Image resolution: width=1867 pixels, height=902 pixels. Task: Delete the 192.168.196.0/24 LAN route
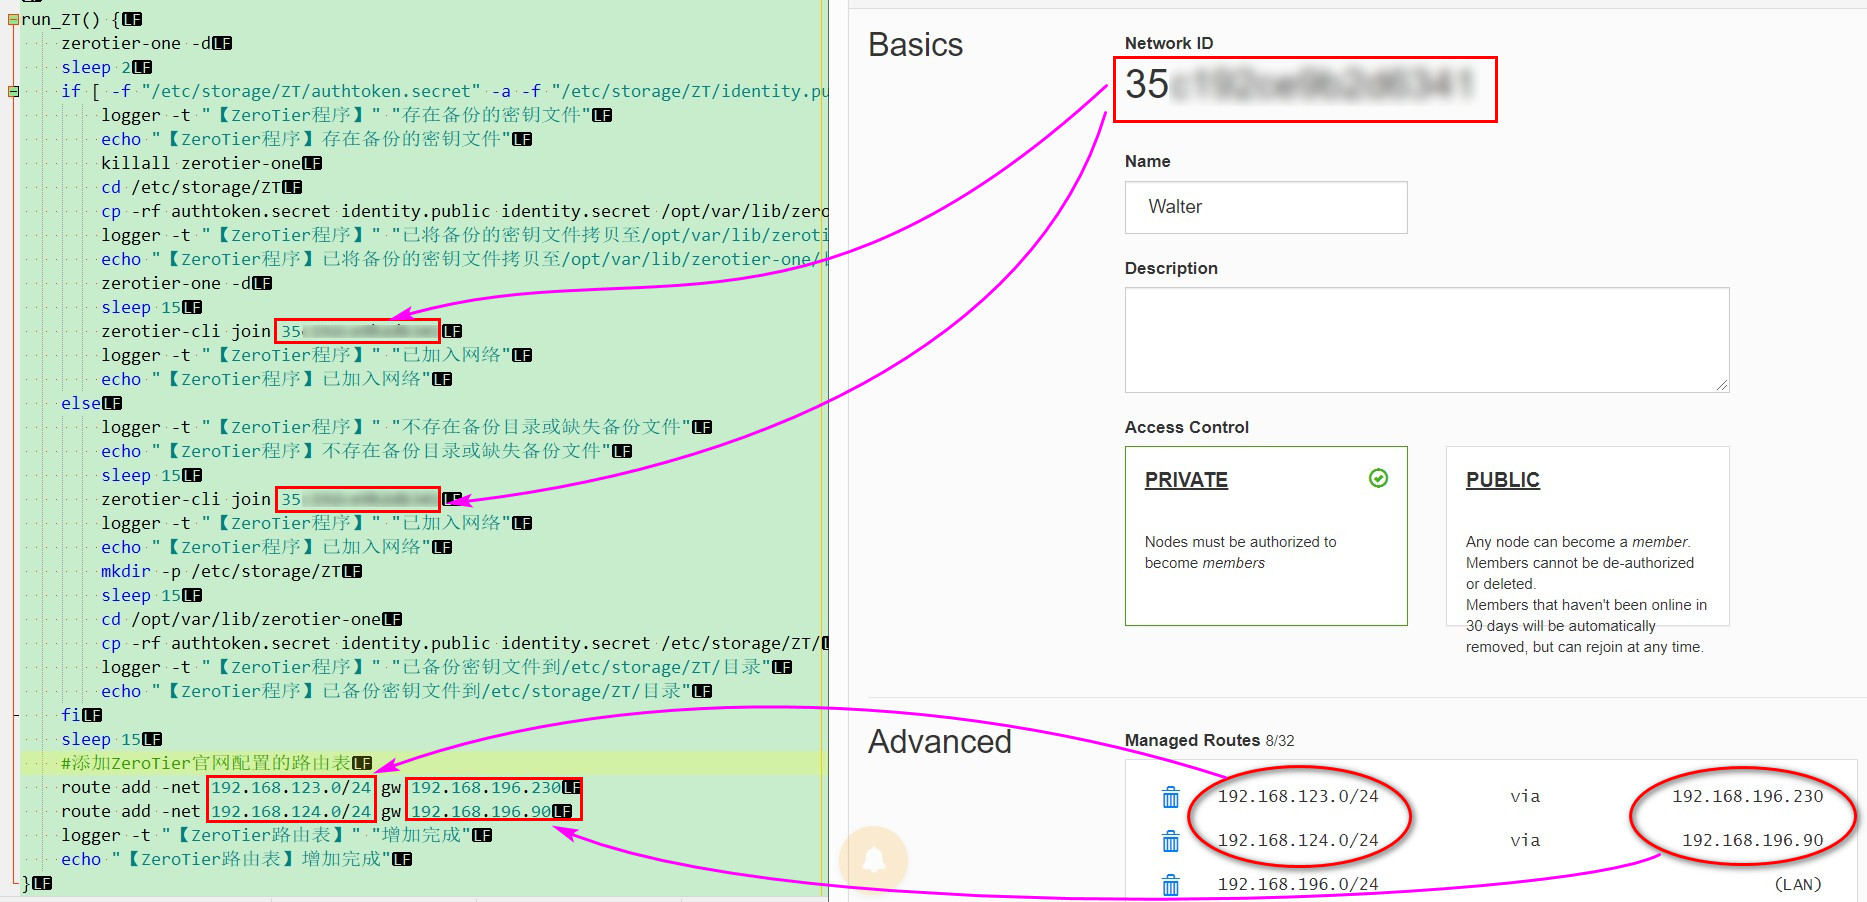tap(1170, 885)
